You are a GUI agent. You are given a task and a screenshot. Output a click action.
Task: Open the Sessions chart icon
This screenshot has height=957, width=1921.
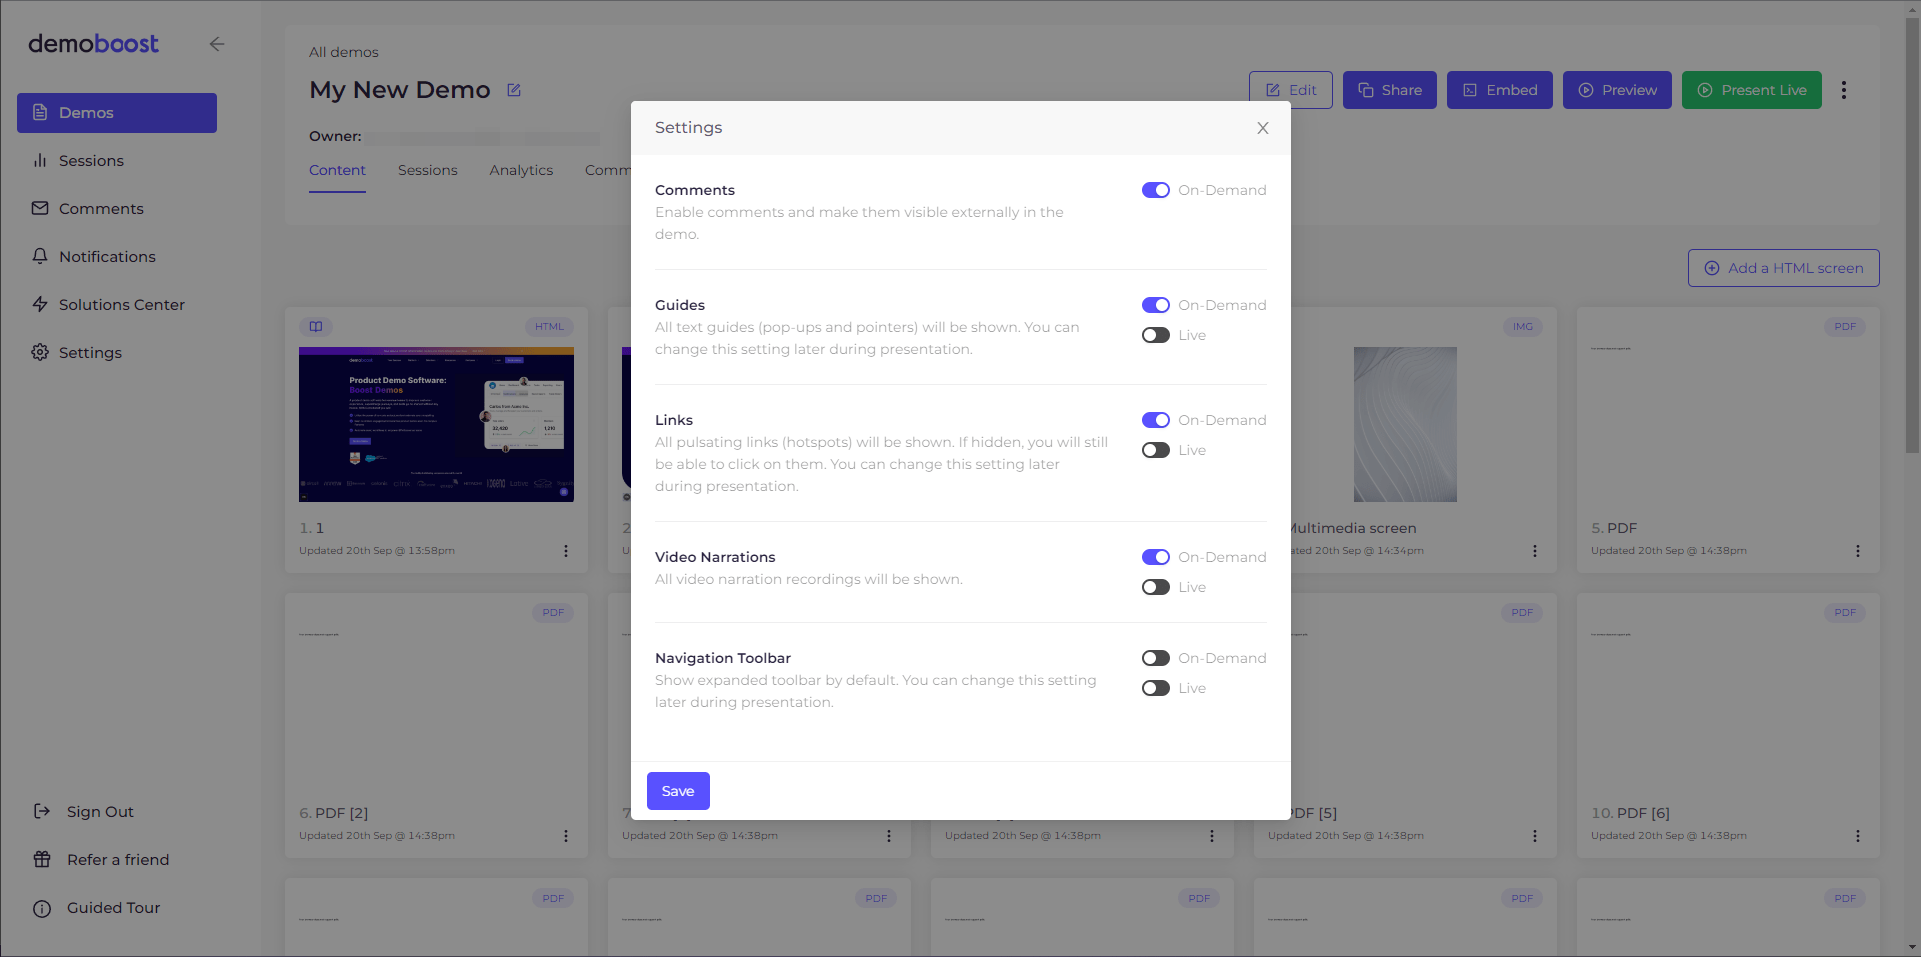[40, 160]
